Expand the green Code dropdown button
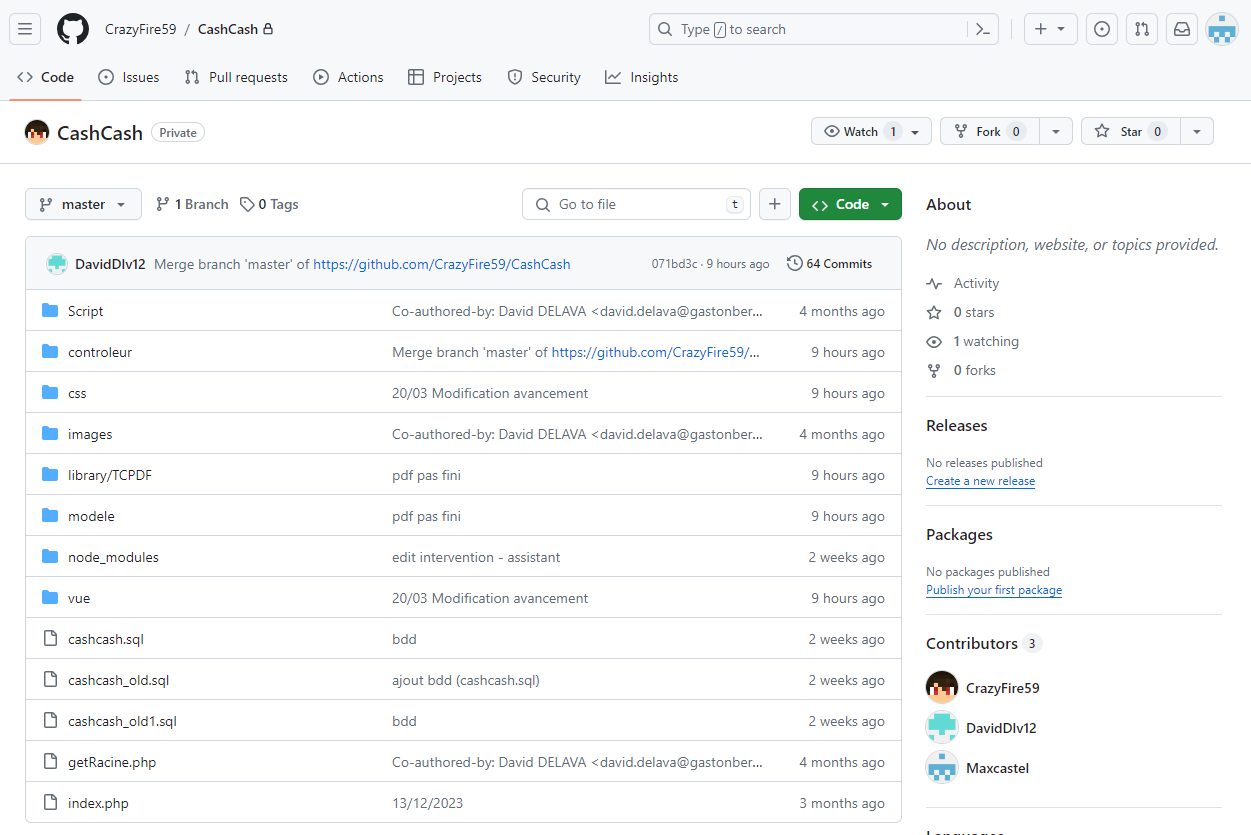 tap(850, 204)
